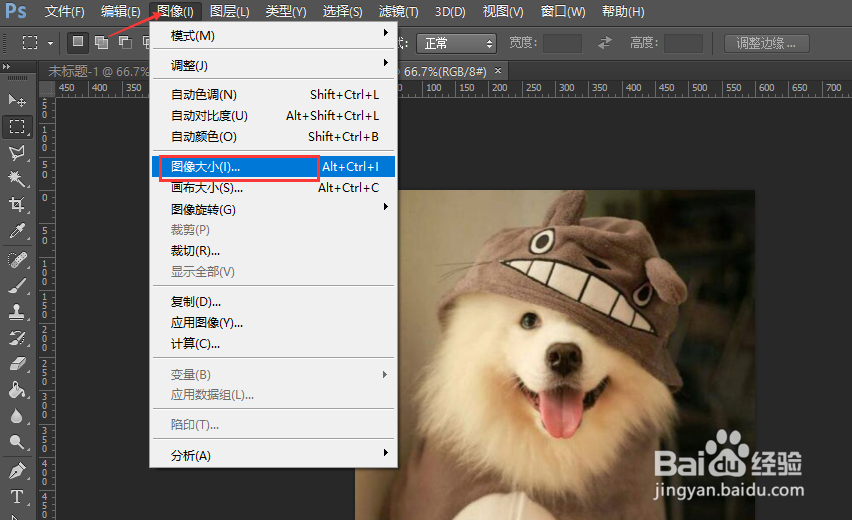Expand the 分析(A) submenu

tap(273, 455)
